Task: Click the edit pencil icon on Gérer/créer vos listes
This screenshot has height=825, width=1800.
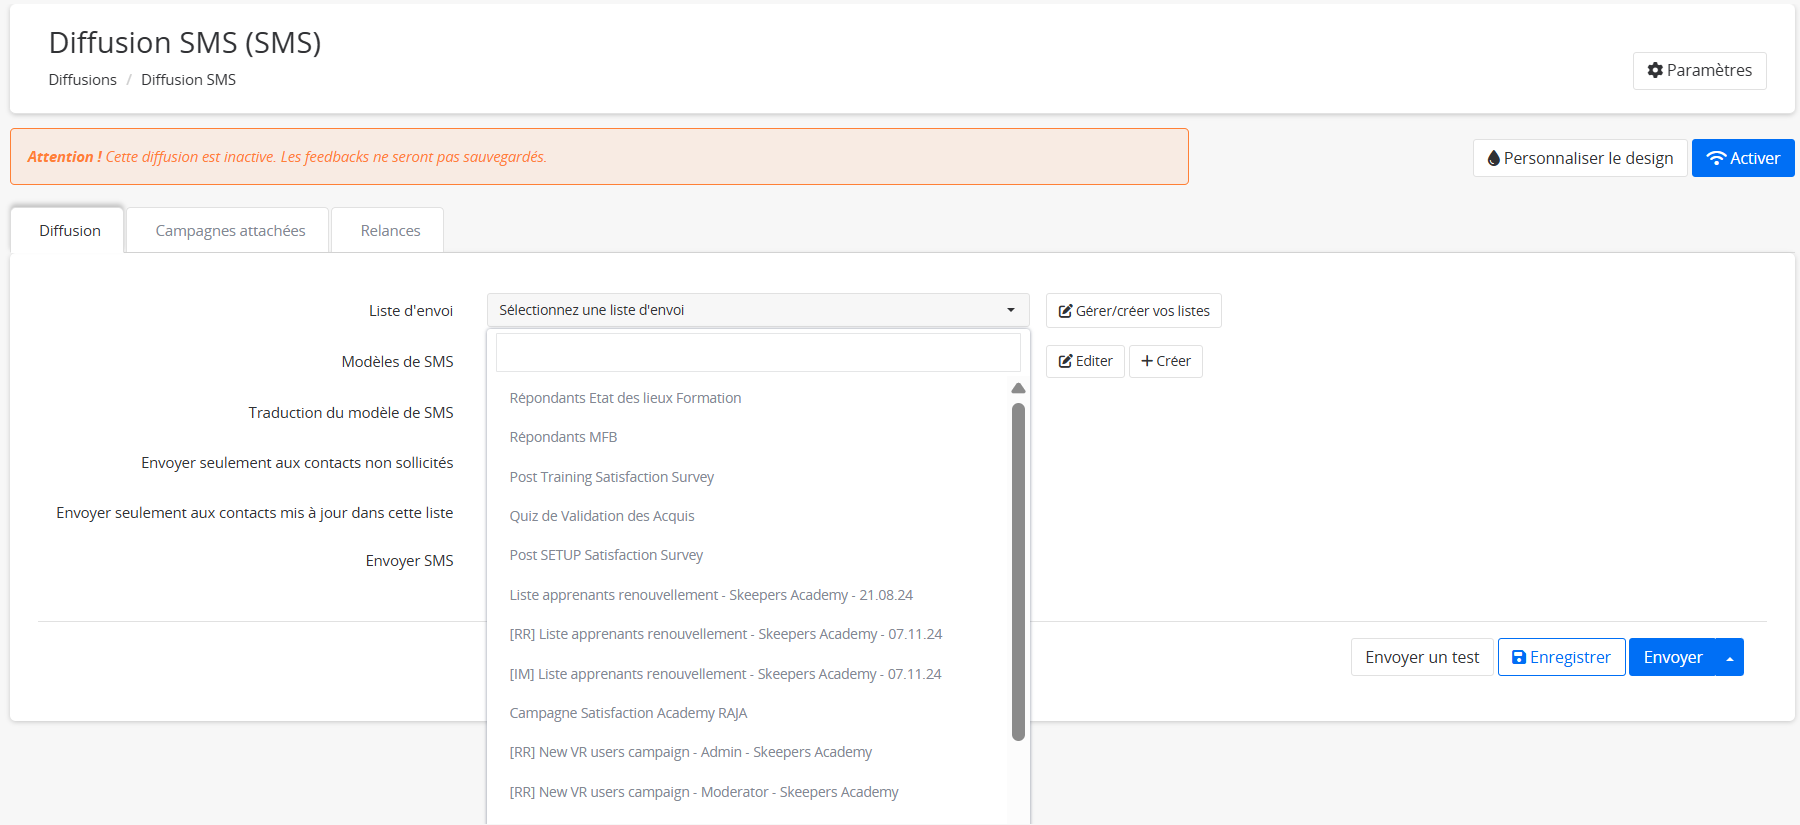Action: [1065, 311]
